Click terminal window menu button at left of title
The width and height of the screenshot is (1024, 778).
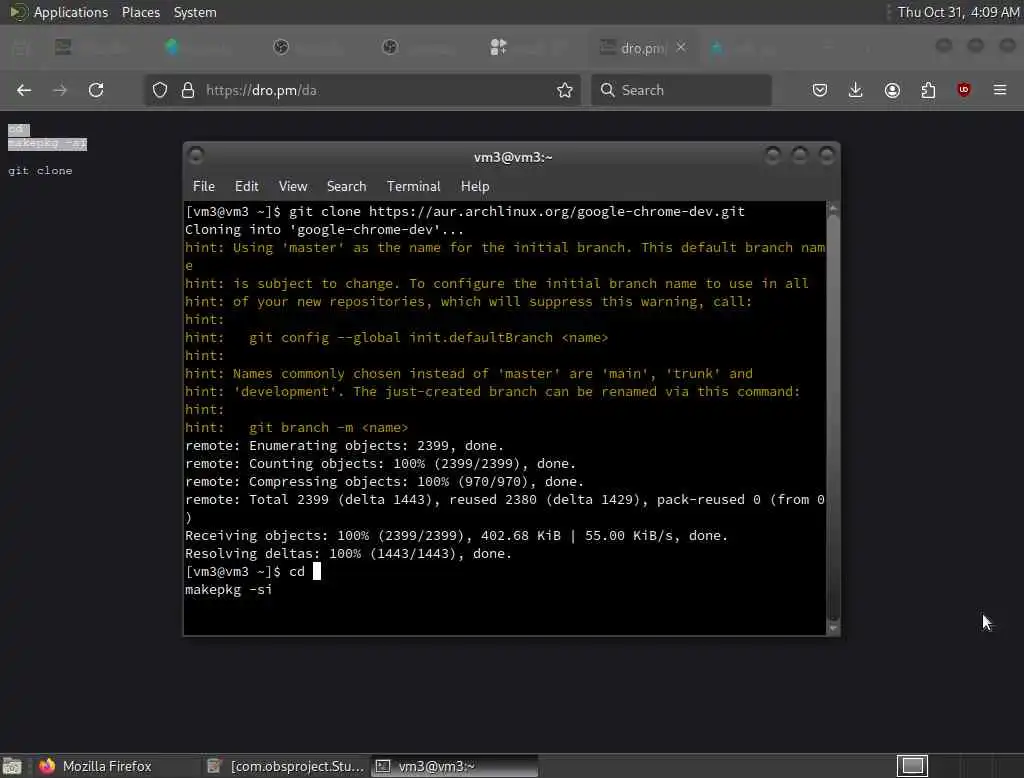(195, 155)
